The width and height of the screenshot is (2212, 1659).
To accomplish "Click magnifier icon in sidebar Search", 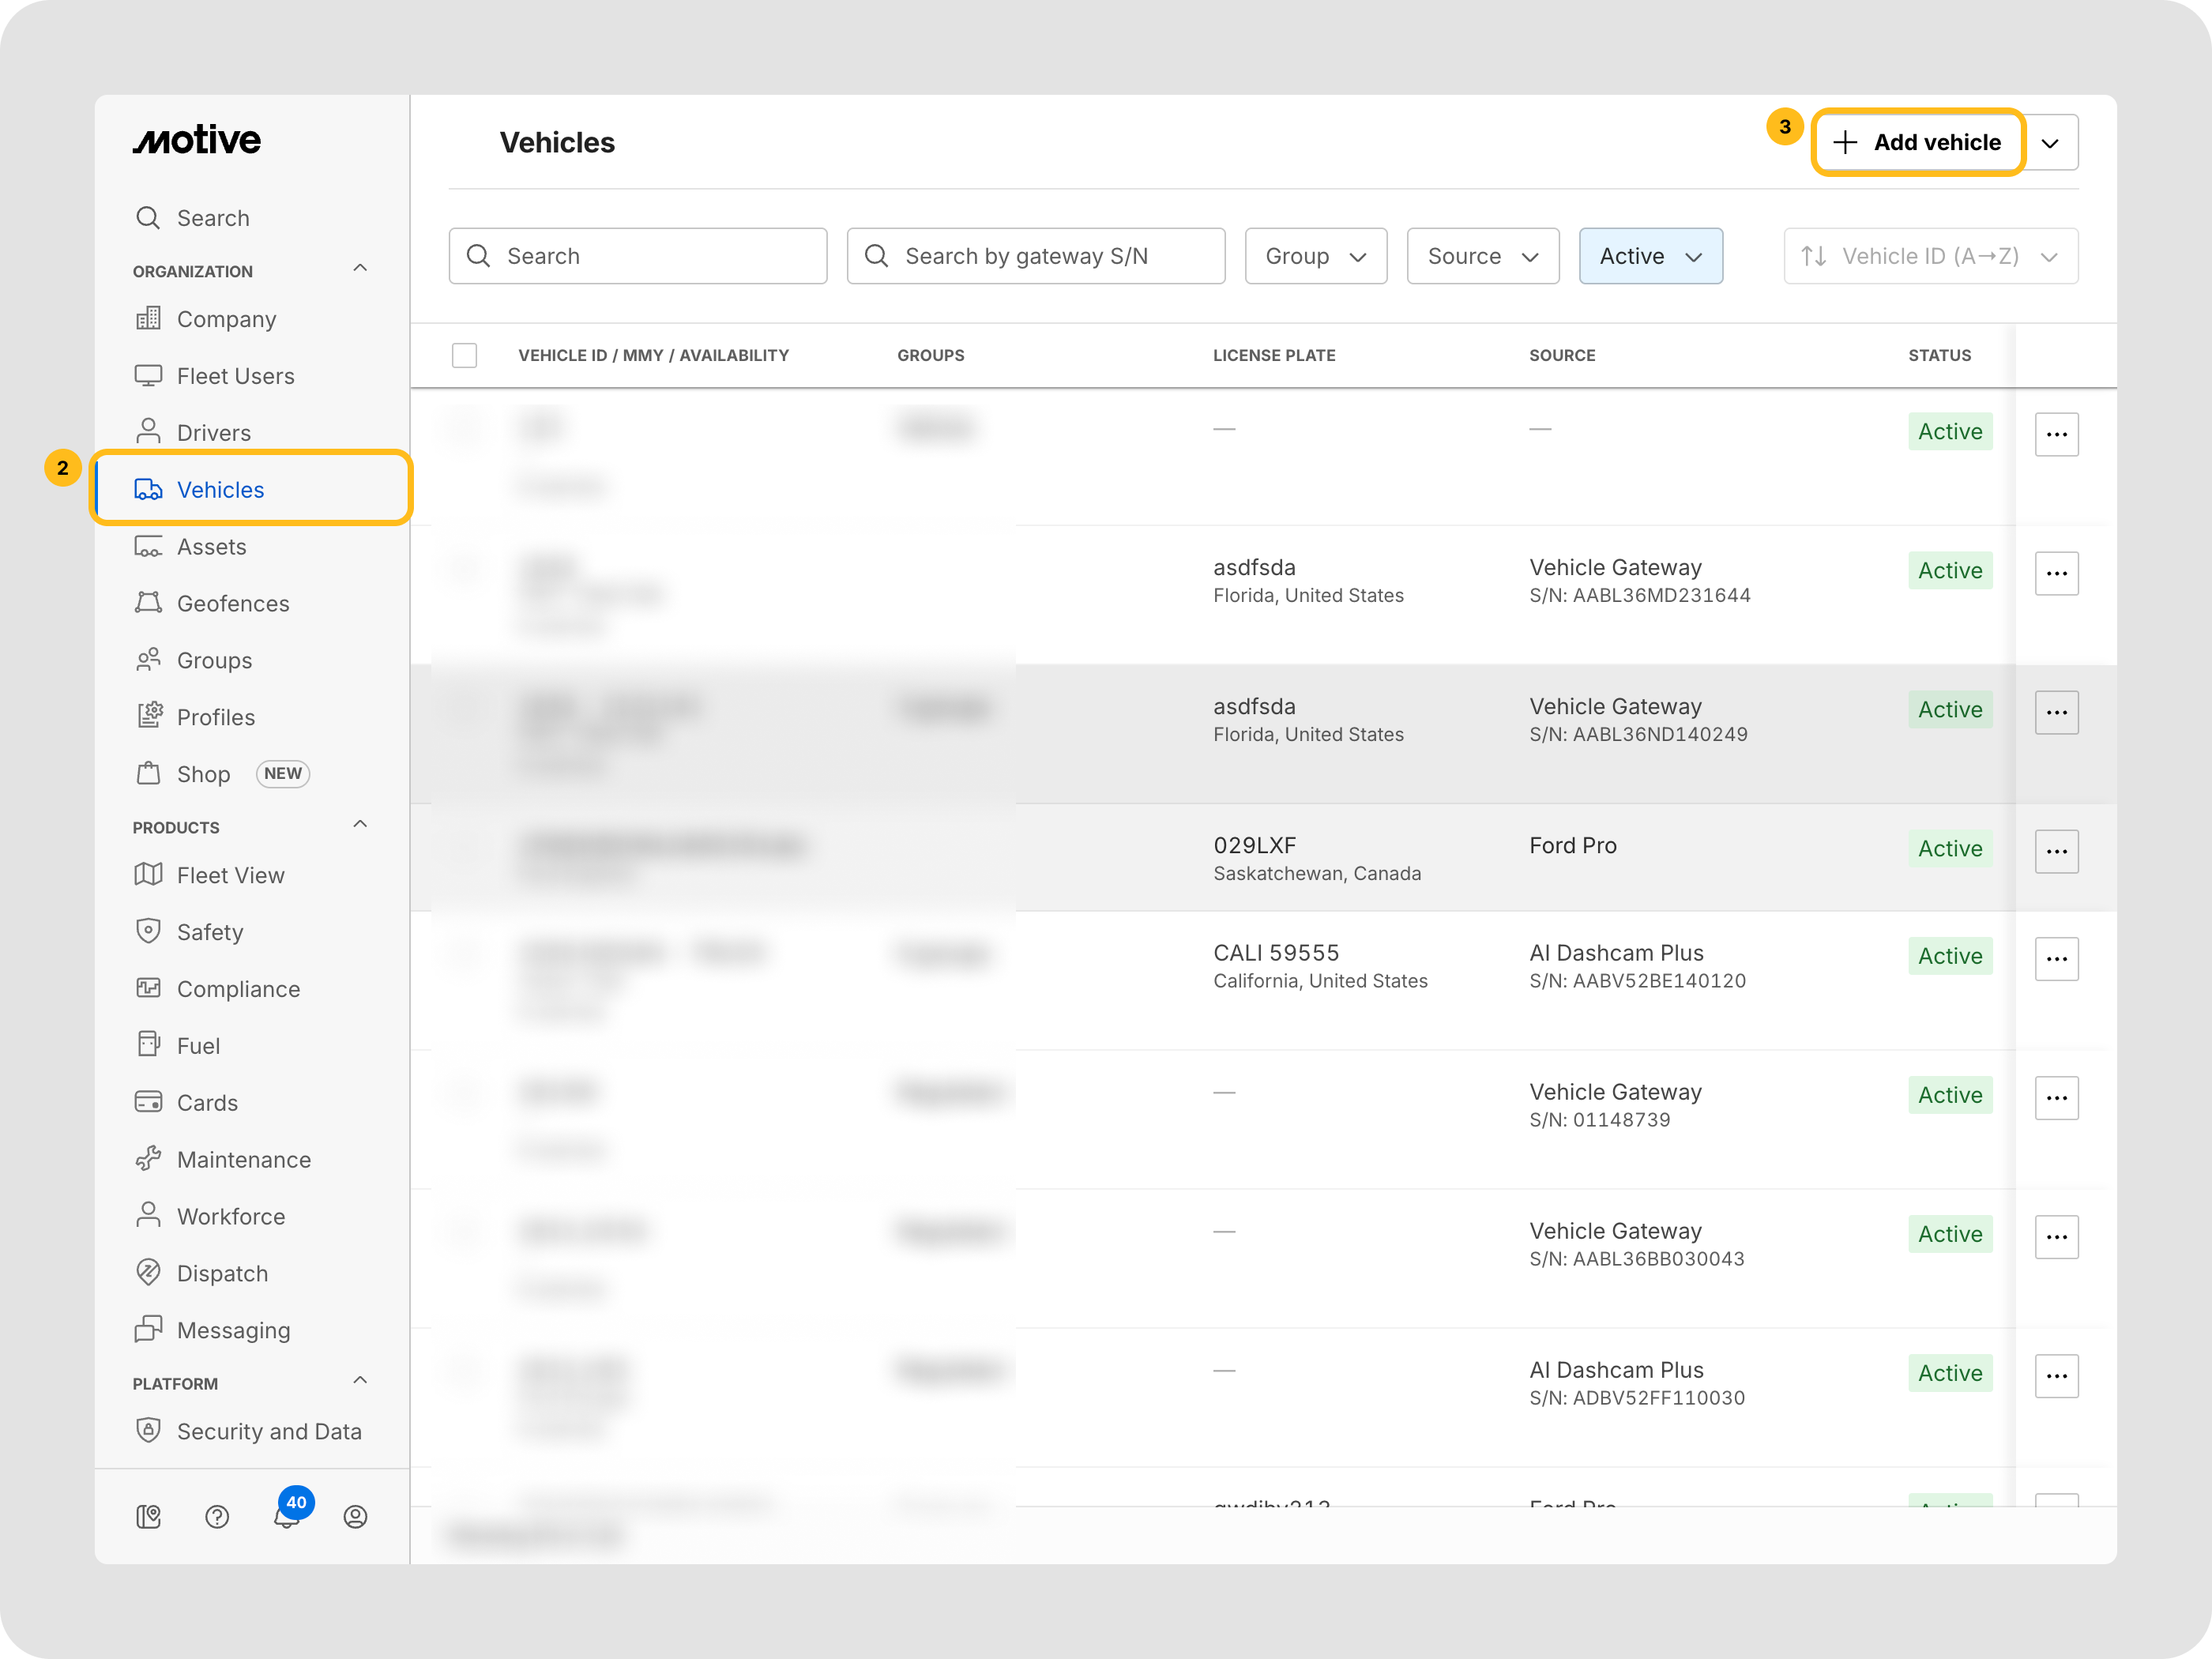I will point(148,218).
